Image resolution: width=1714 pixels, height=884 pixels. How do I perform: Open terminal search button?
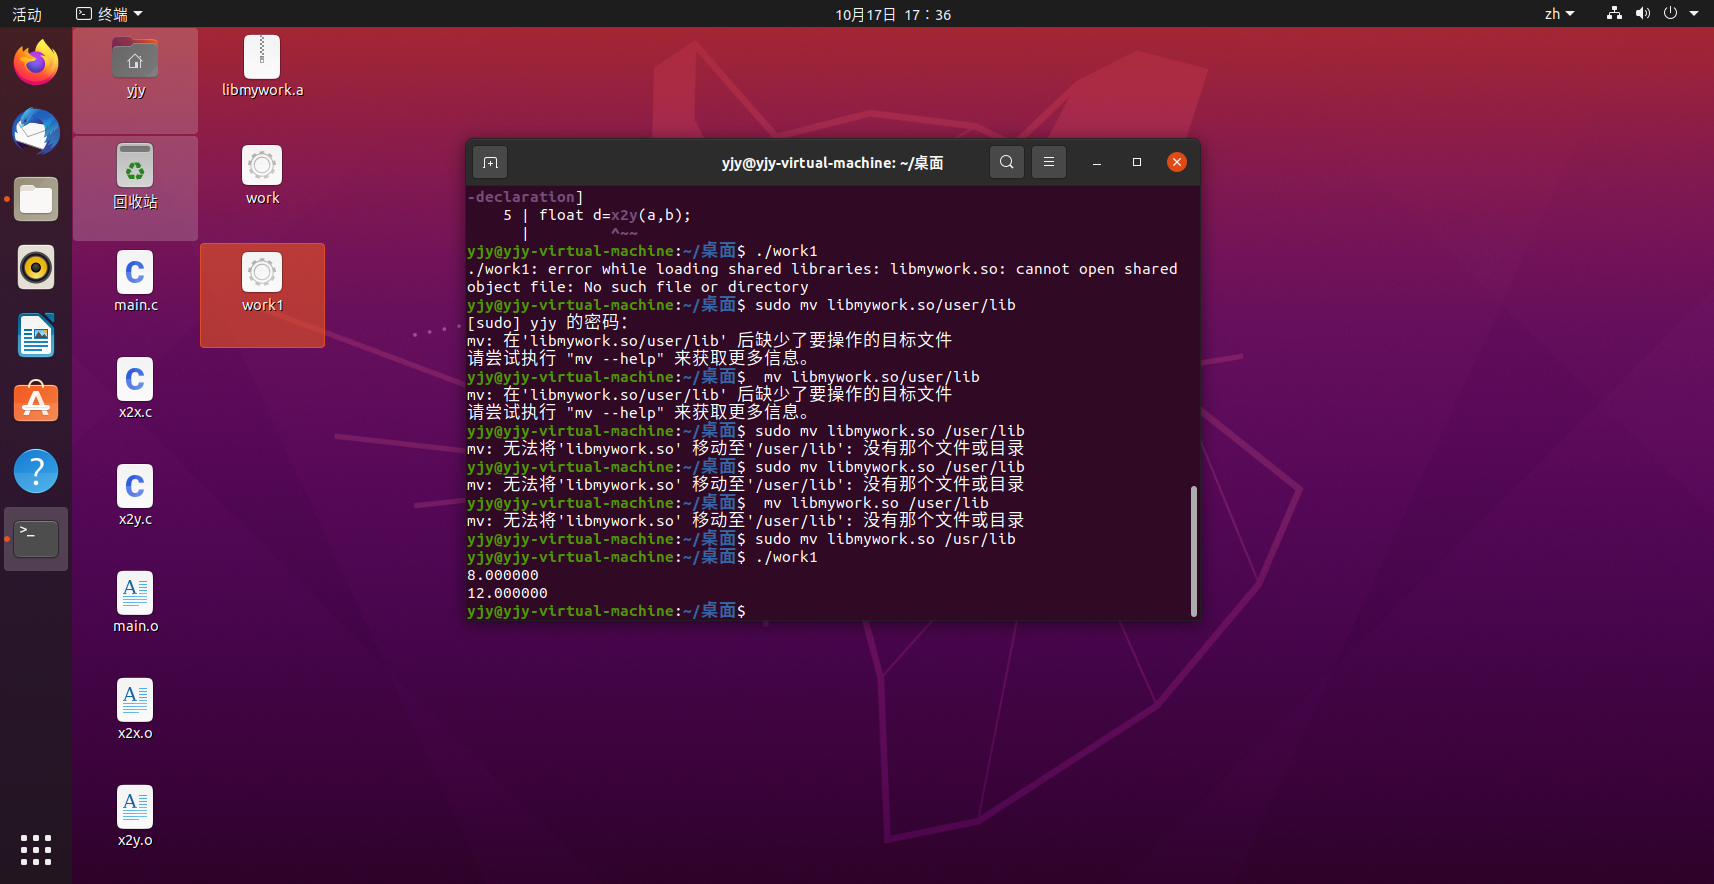[1007, 162]
